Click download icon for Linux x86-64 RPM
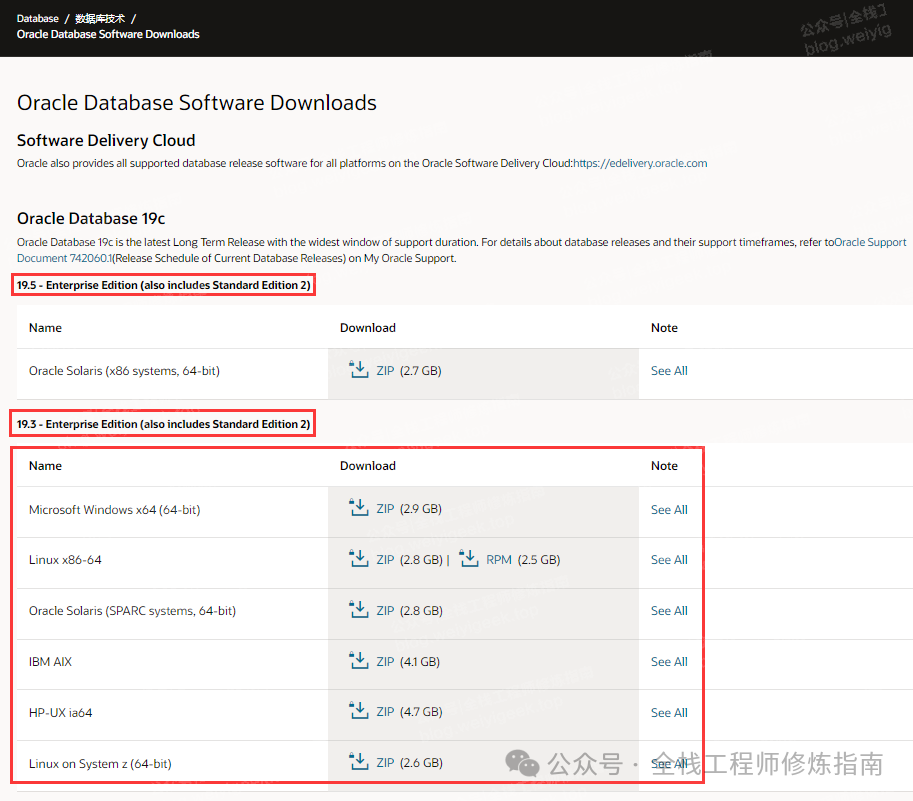Screen dimensions: 913x801 click(x=469, y=558)
